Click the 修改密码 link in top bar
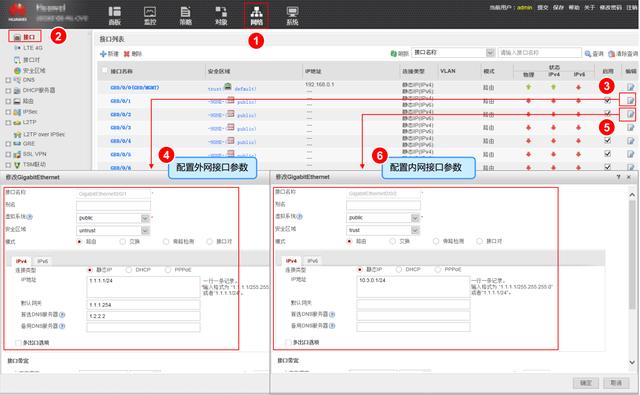The width and height of the screenshot is (640, 395). coord(611,7)
